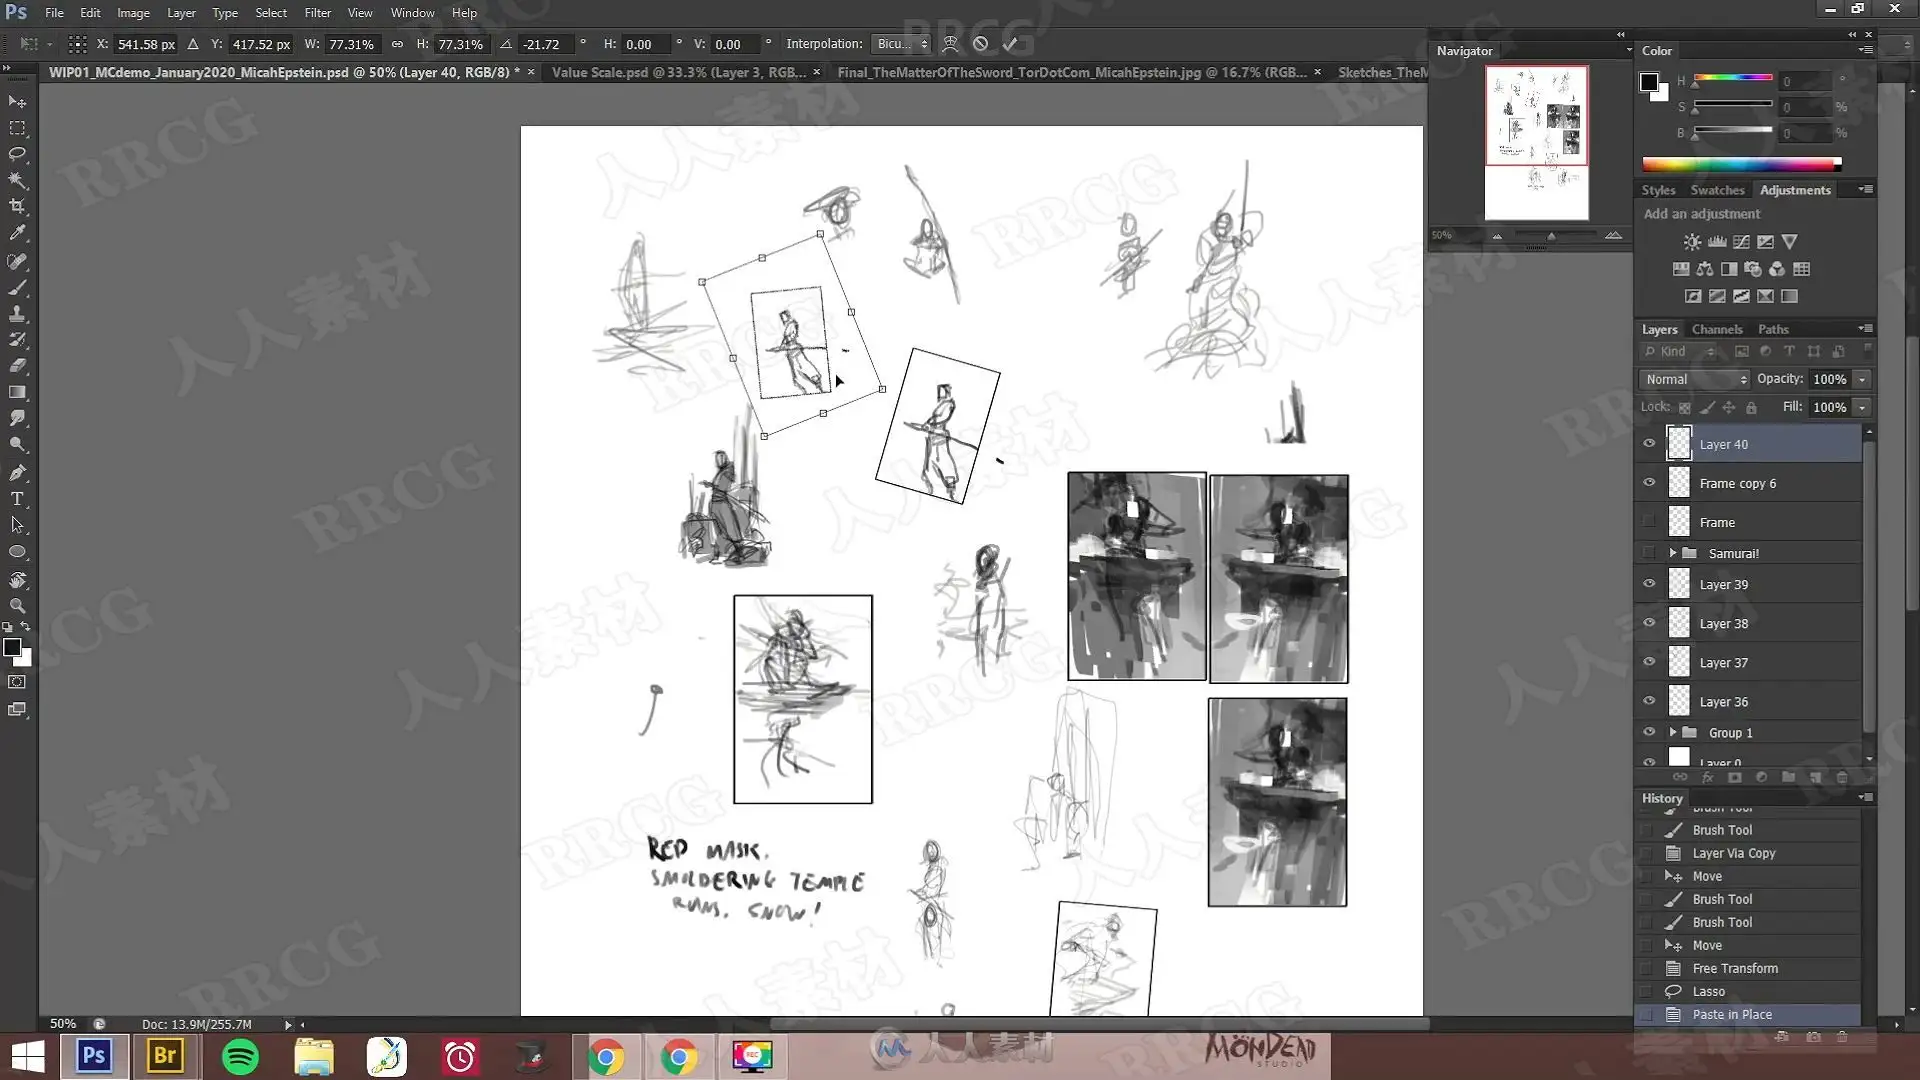
Task: Open the blend mode Normal dropdown
Action: (1696, 379)
